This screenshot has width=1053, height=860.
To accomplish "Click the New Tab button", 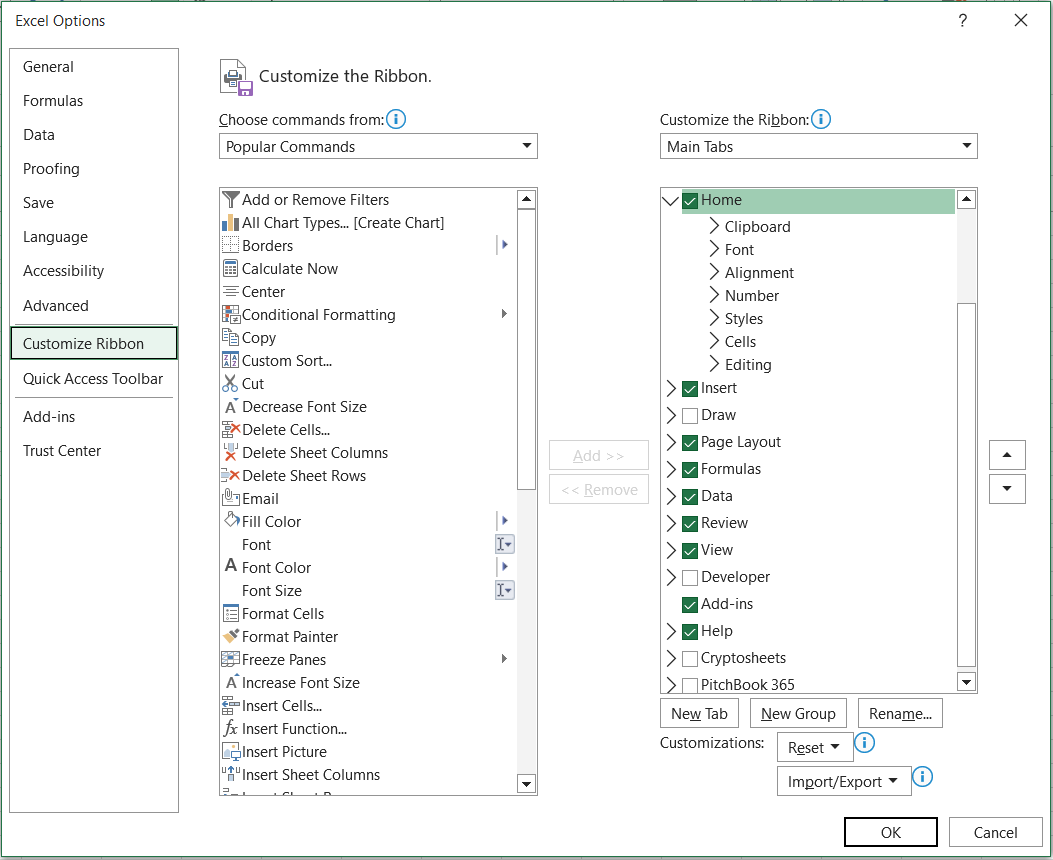I will pos(699,714).
